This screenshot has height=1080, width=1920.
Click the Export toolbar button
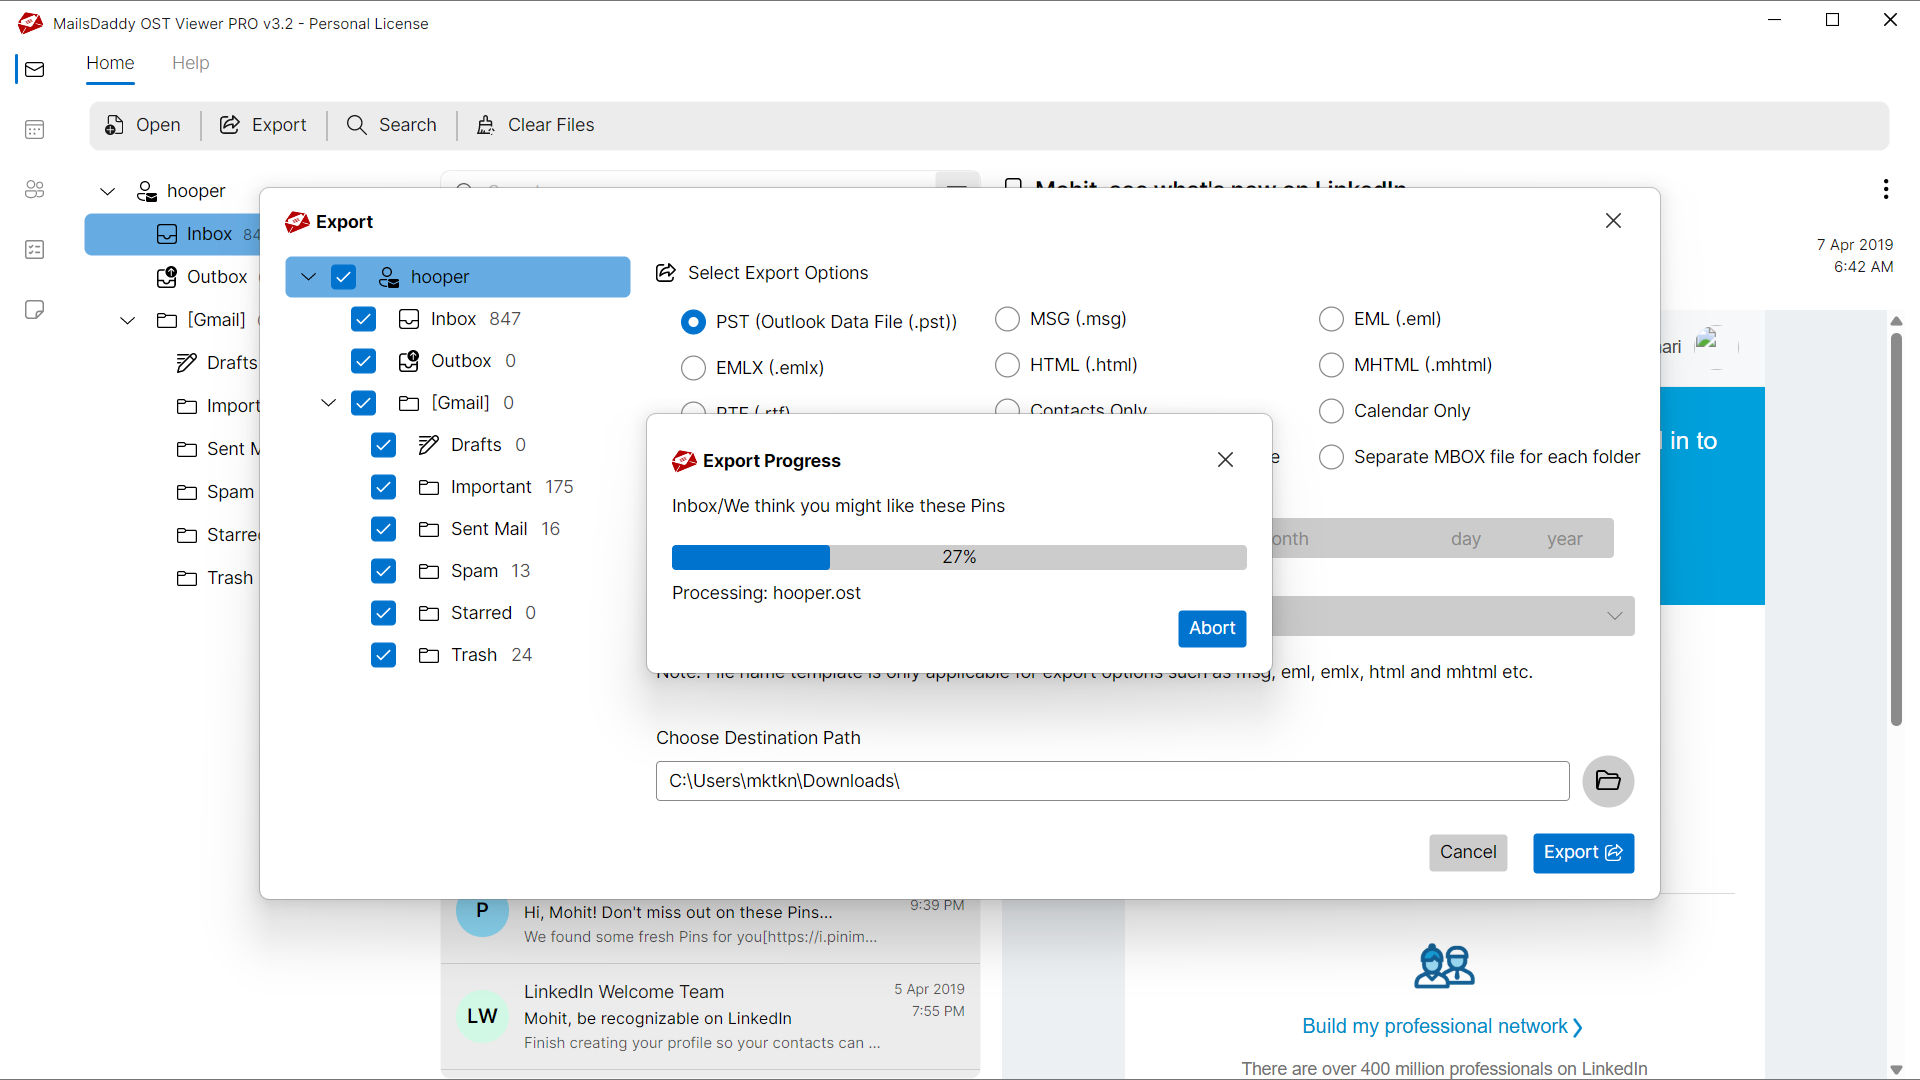click(x=264, y=125)
